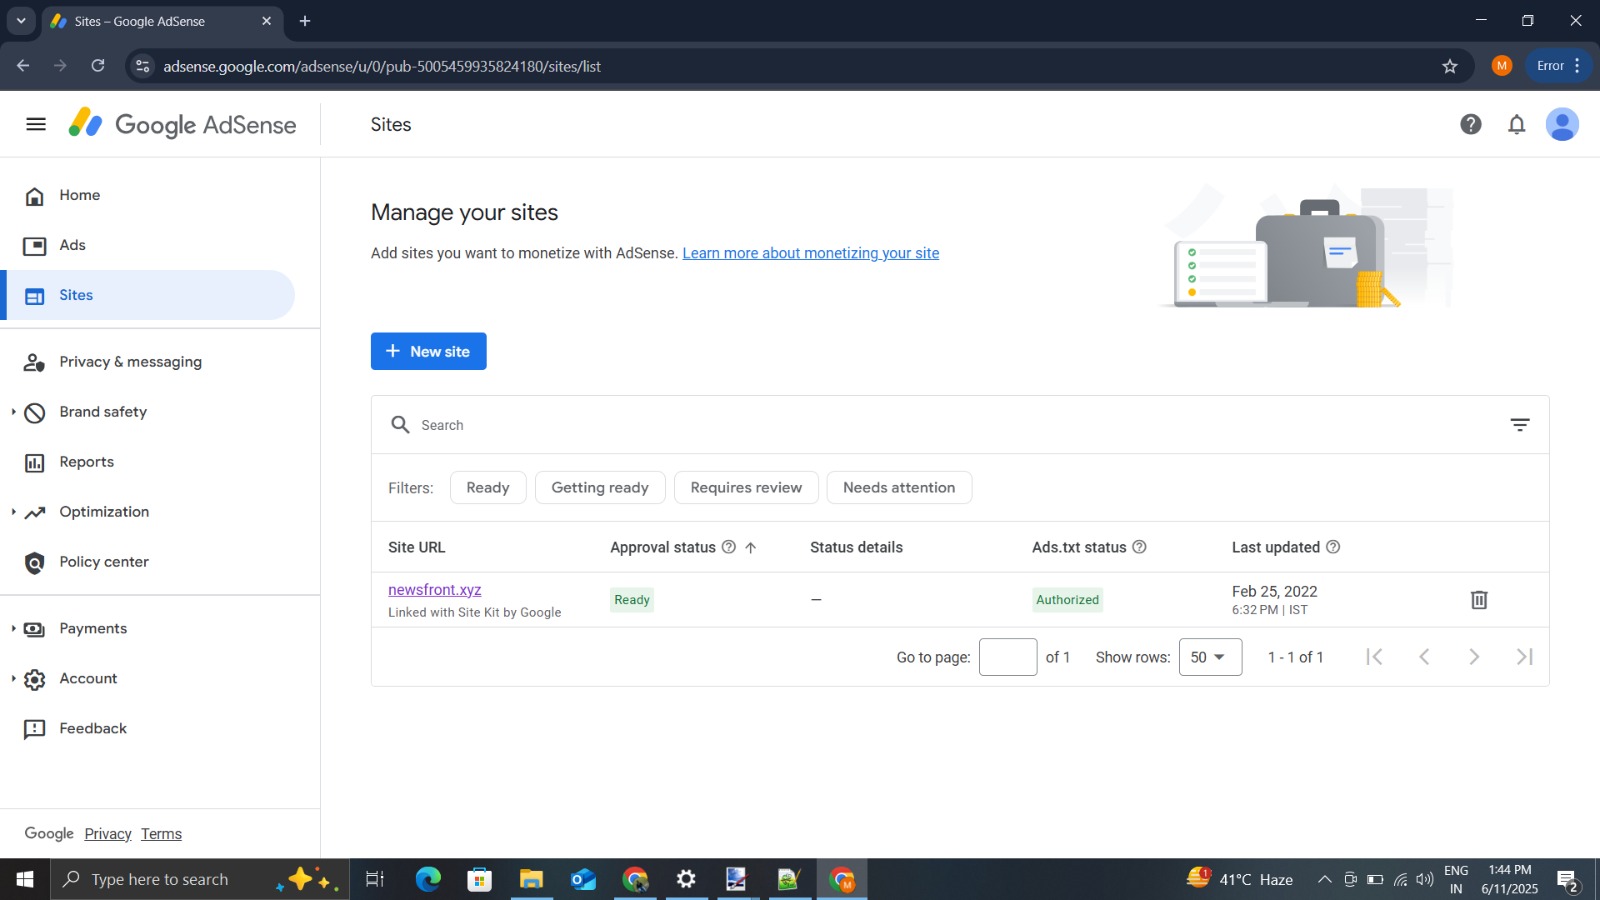This screenshot has width=1600, height=900.
Task: Go to the last page
Action: coord(1524,657)
